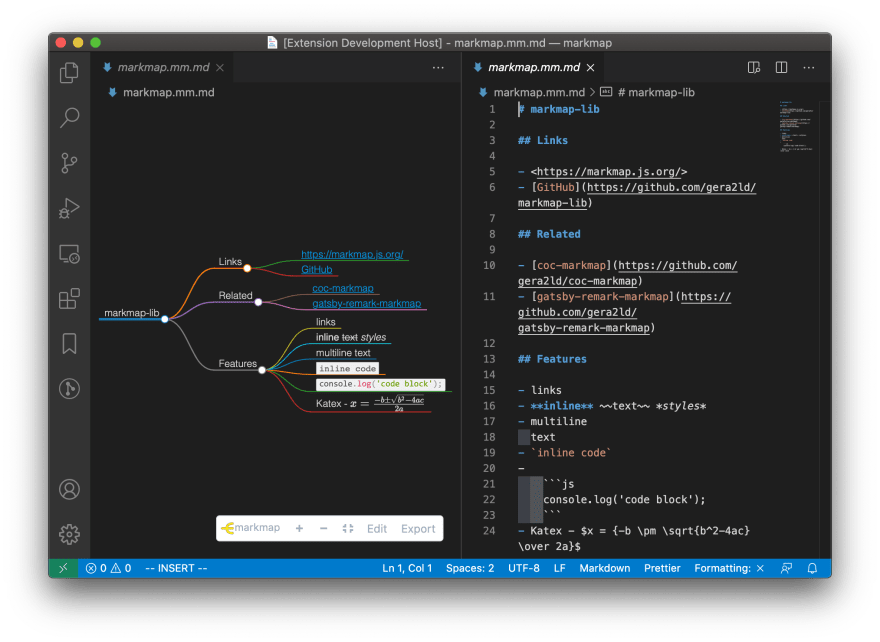Open the Manage gear menu
This screenshot has width=880, height=642.
(69, 534)
